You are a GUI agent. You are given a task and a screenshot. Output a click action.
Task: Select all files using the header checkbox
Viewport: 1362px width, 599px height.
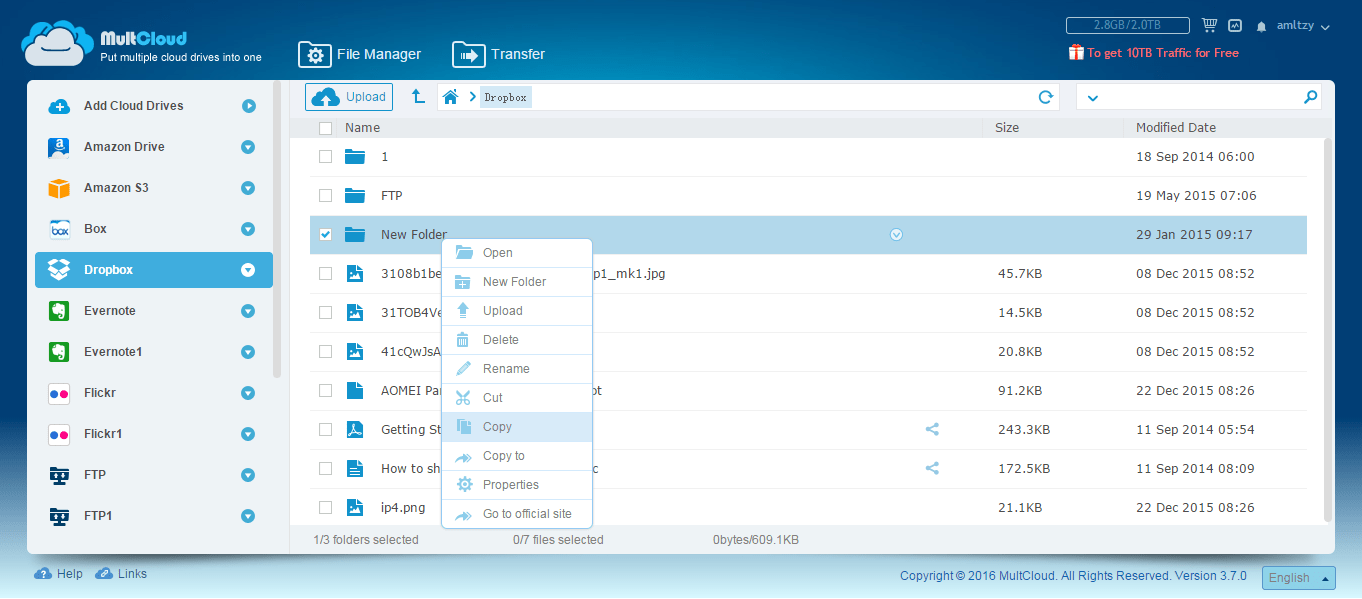pos(325,128)
